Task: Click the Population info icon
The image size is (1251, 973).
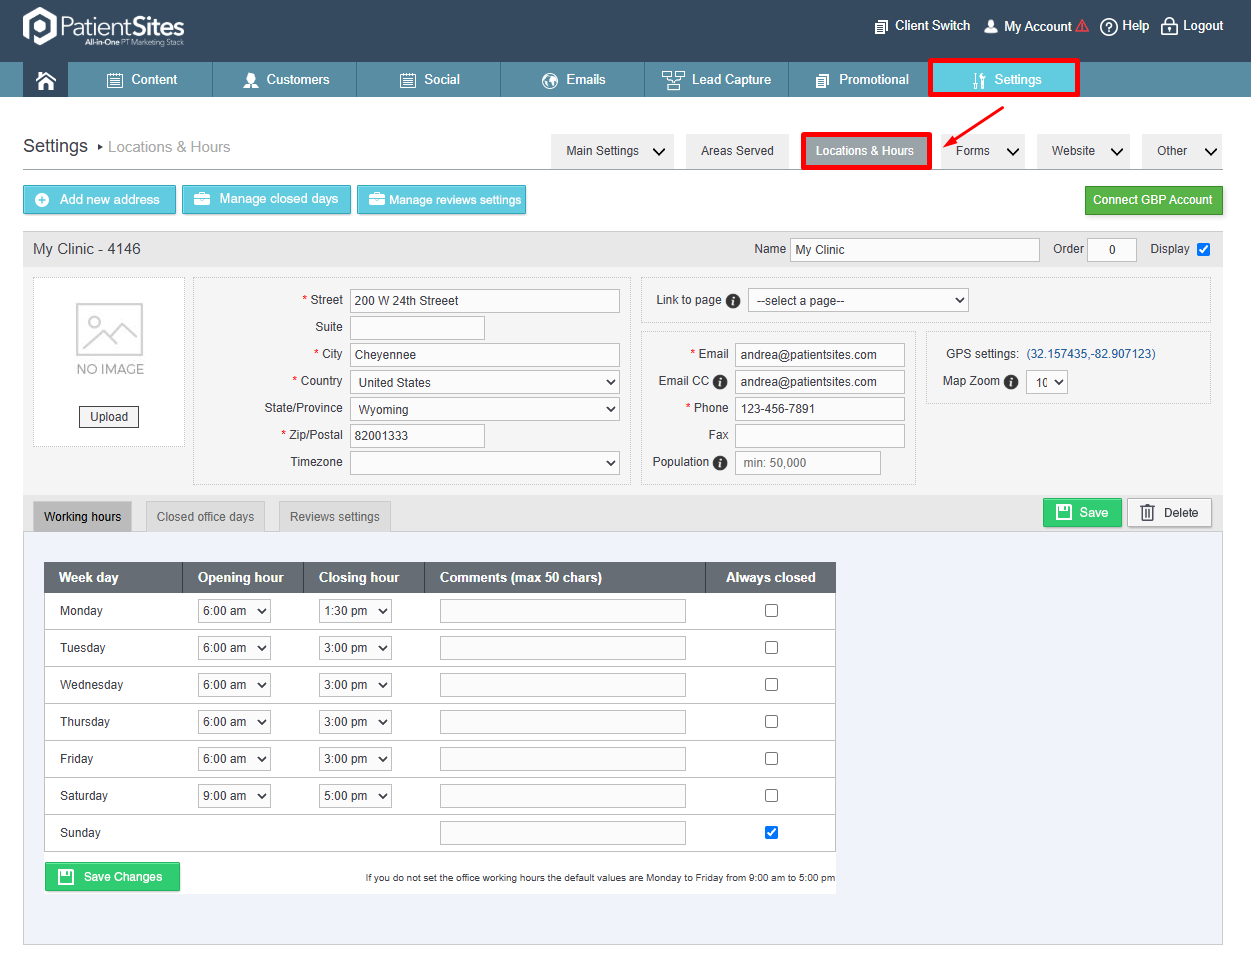Action: [720, 463]
